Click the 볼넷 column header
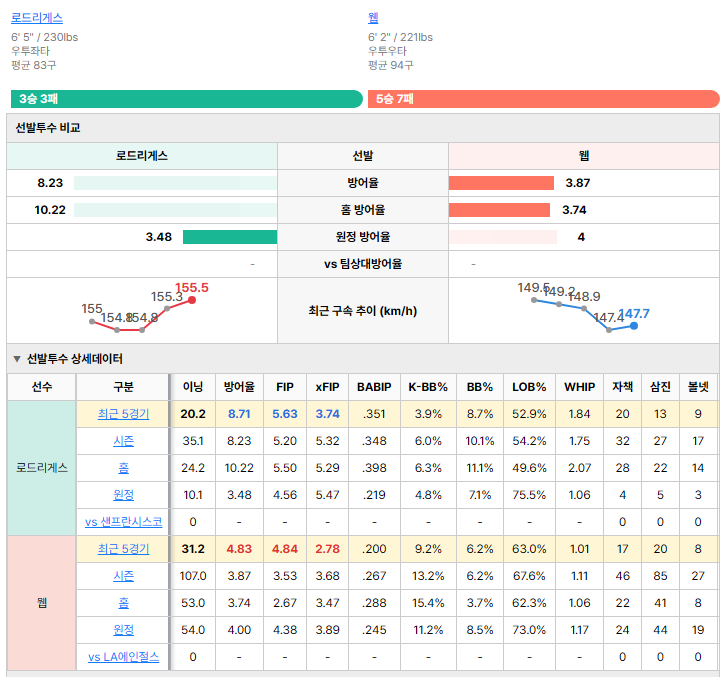 (x=698, y=387)
